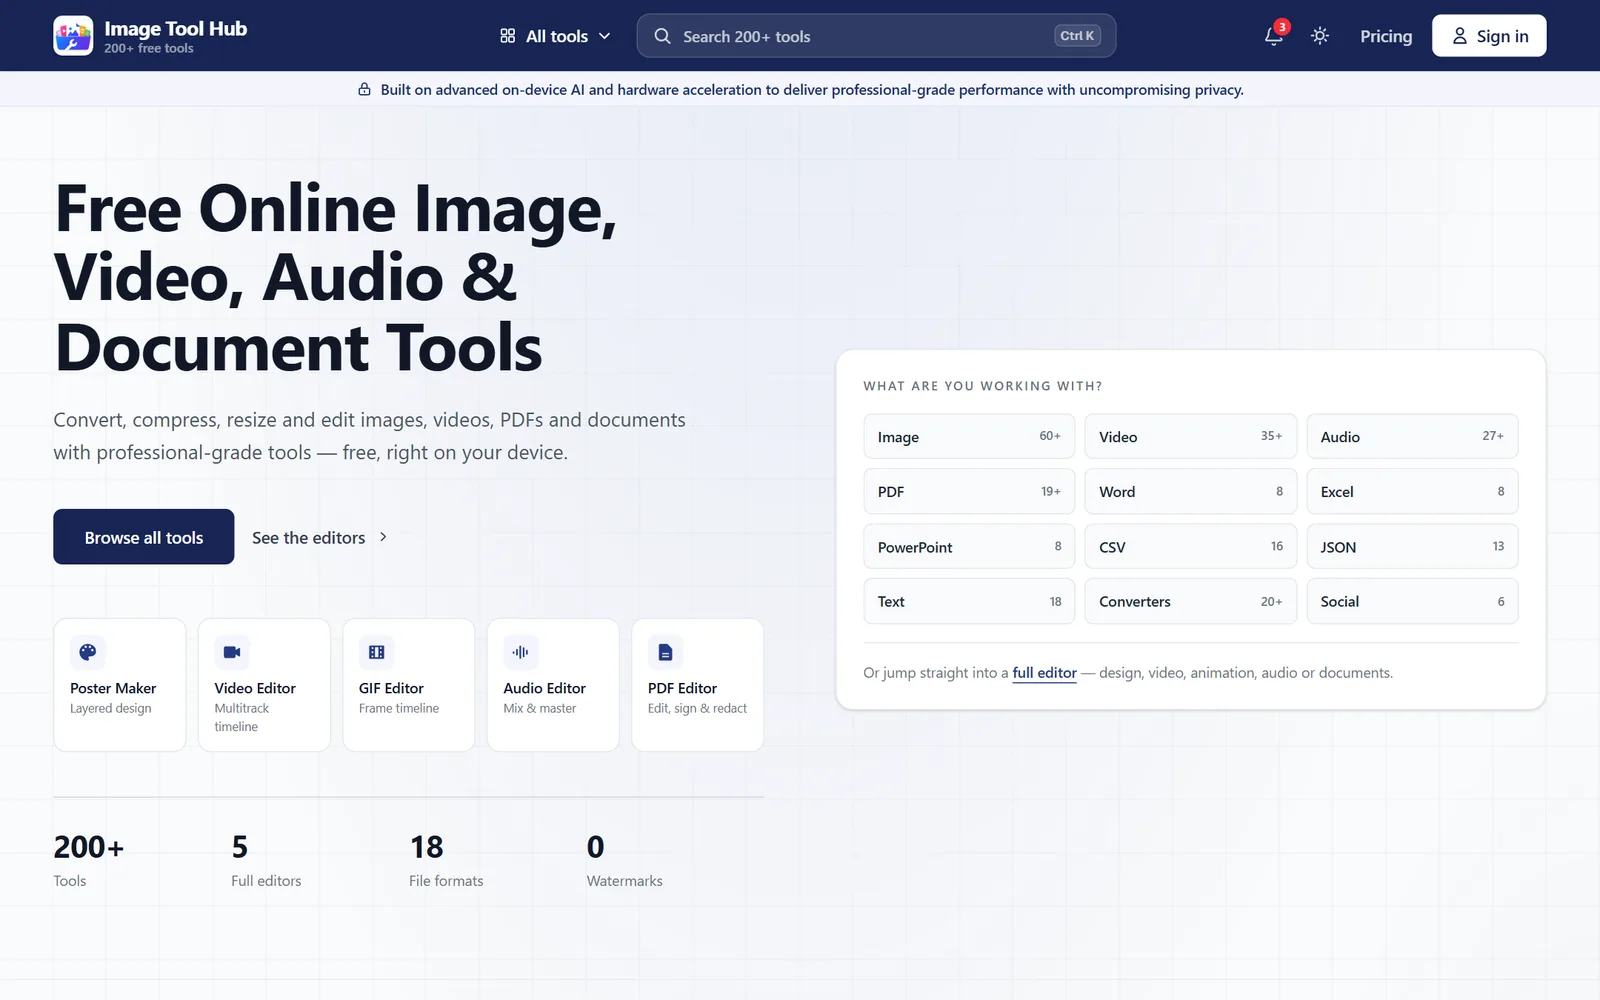
Task: Click the Ctrl K shortcut badge
Action: (x=1077, y=36)
